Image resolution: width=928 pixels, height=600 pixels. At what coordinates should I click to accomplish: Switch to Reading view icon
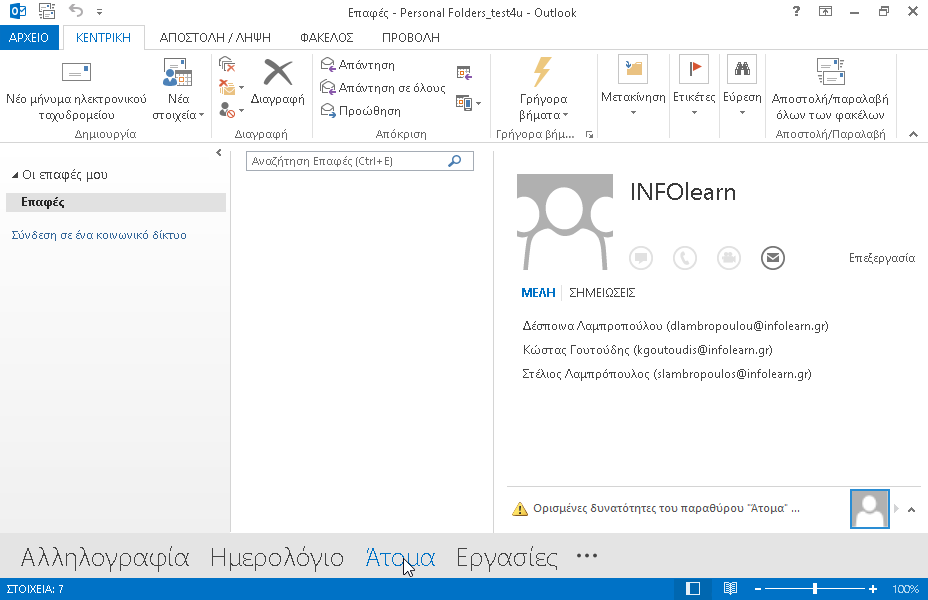[730, 589]
